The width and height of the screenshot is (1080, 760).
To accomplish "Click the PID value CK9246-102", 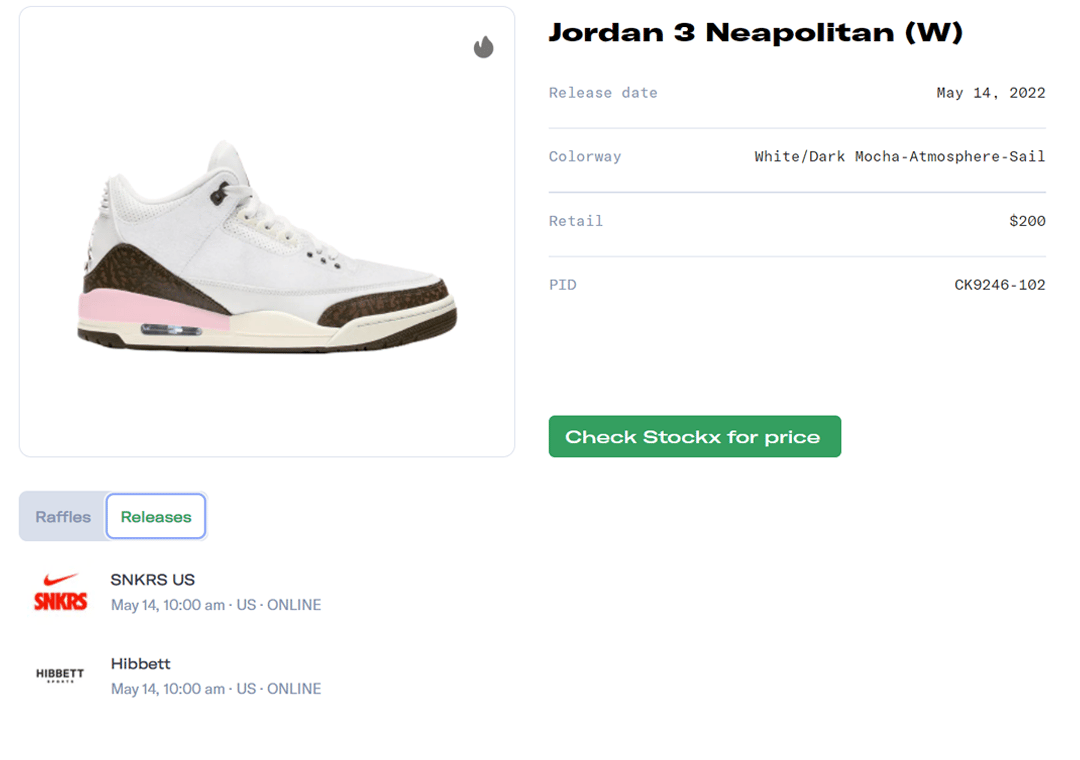I will pos(999,285).
